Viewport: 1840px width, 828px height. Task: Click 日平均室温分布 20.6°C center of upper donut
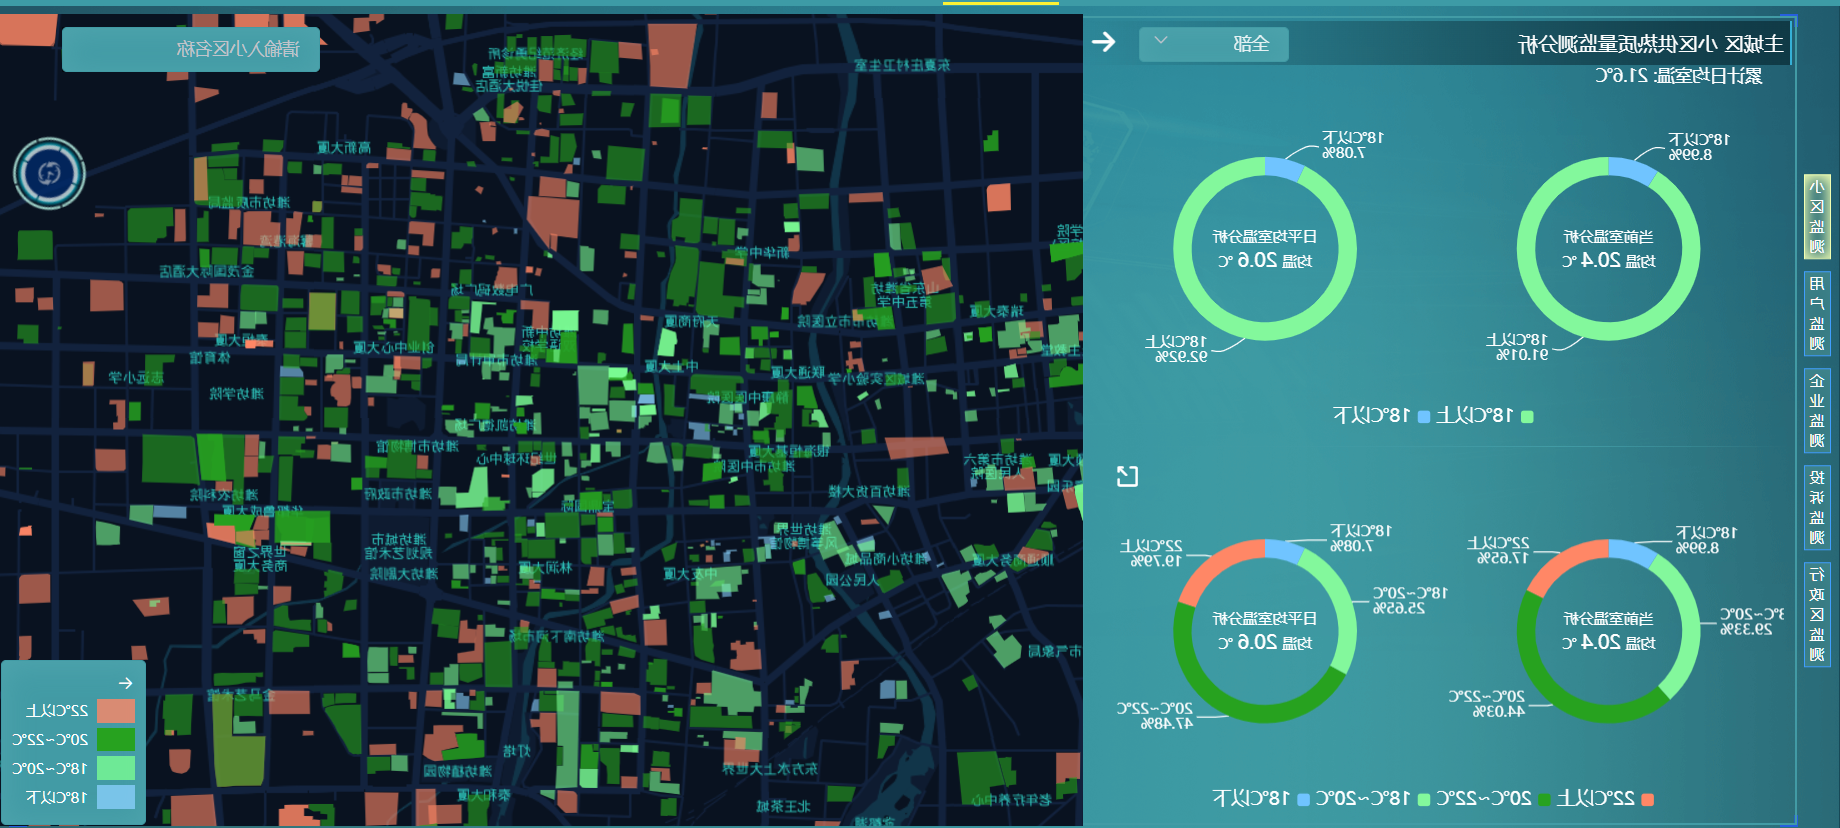pos(1265,249)
